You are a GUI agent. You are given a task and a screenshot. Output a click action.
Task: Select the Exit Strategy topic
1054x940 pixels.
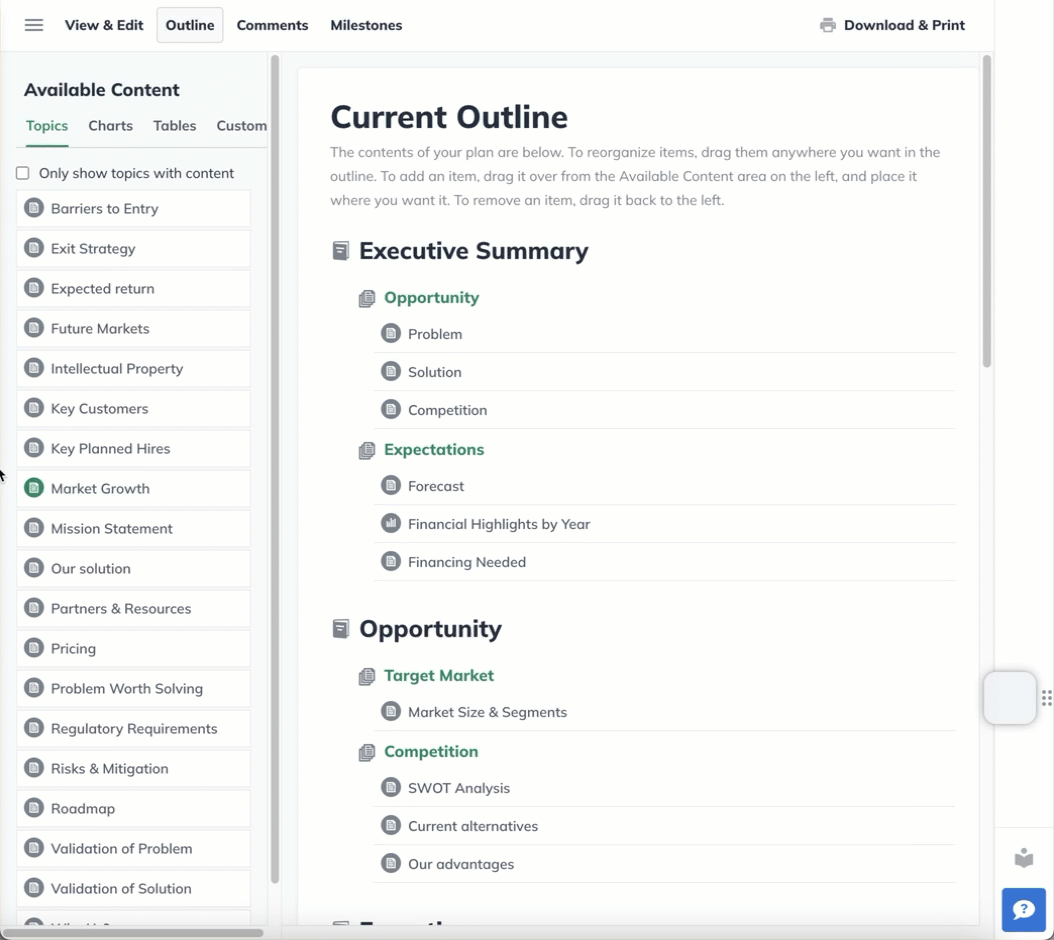(x=134, y=249)
